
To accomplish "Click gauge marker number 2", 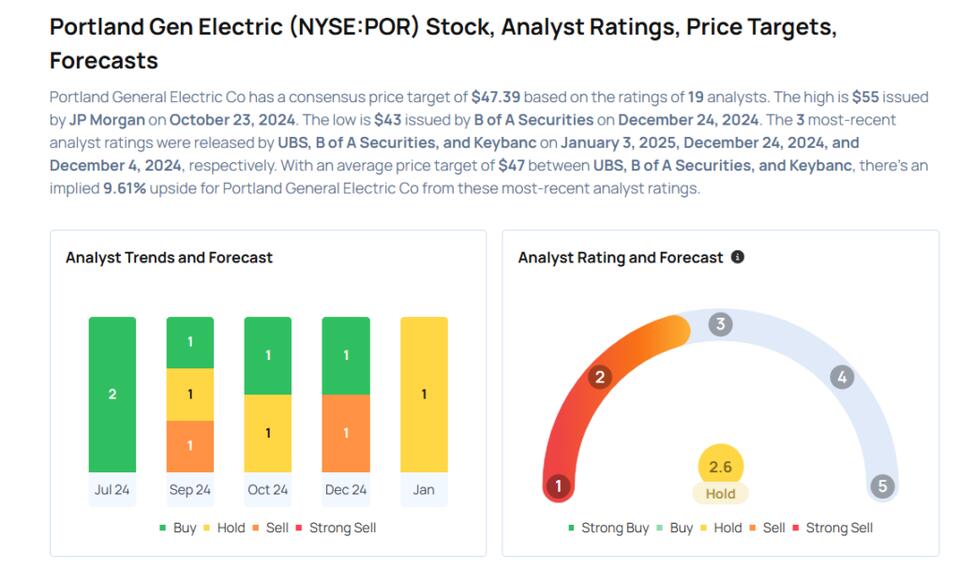I will (600, 377).
